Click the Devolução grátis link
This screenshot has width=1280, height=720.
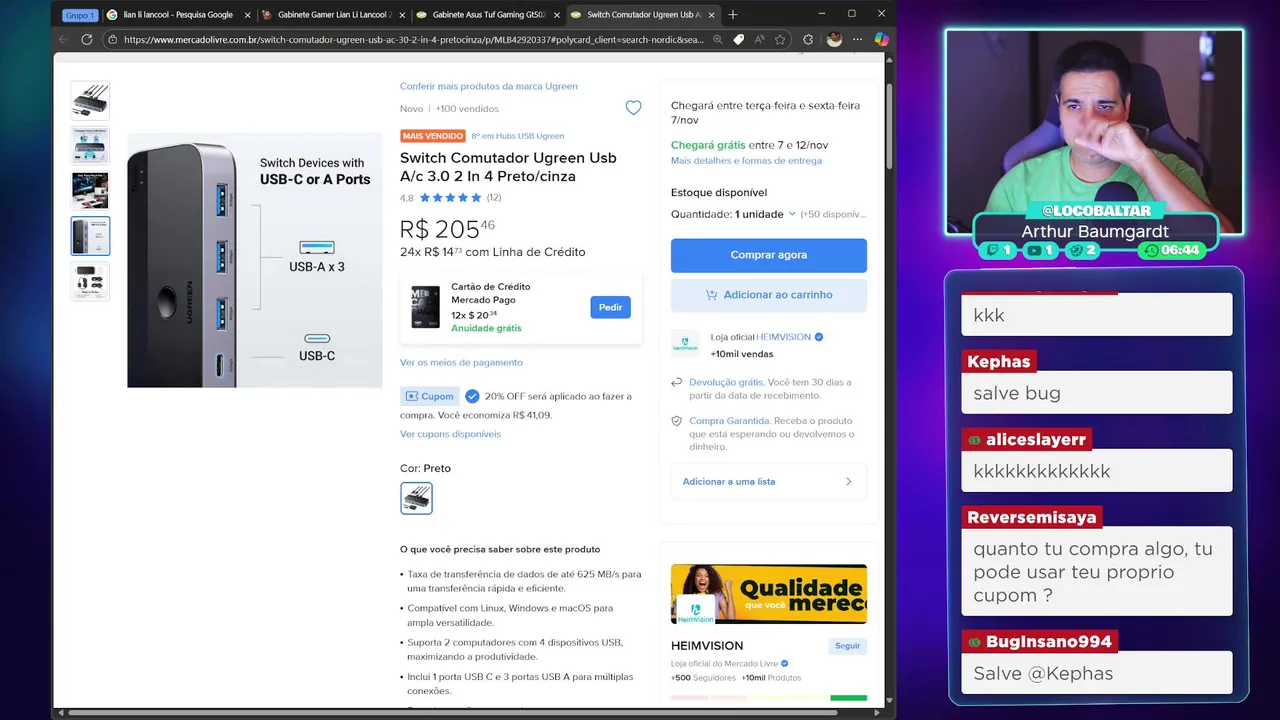[726, 382]
